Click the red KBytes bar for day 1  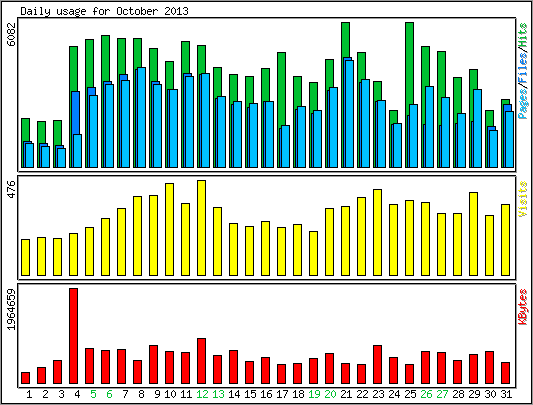tap(25, 378)
